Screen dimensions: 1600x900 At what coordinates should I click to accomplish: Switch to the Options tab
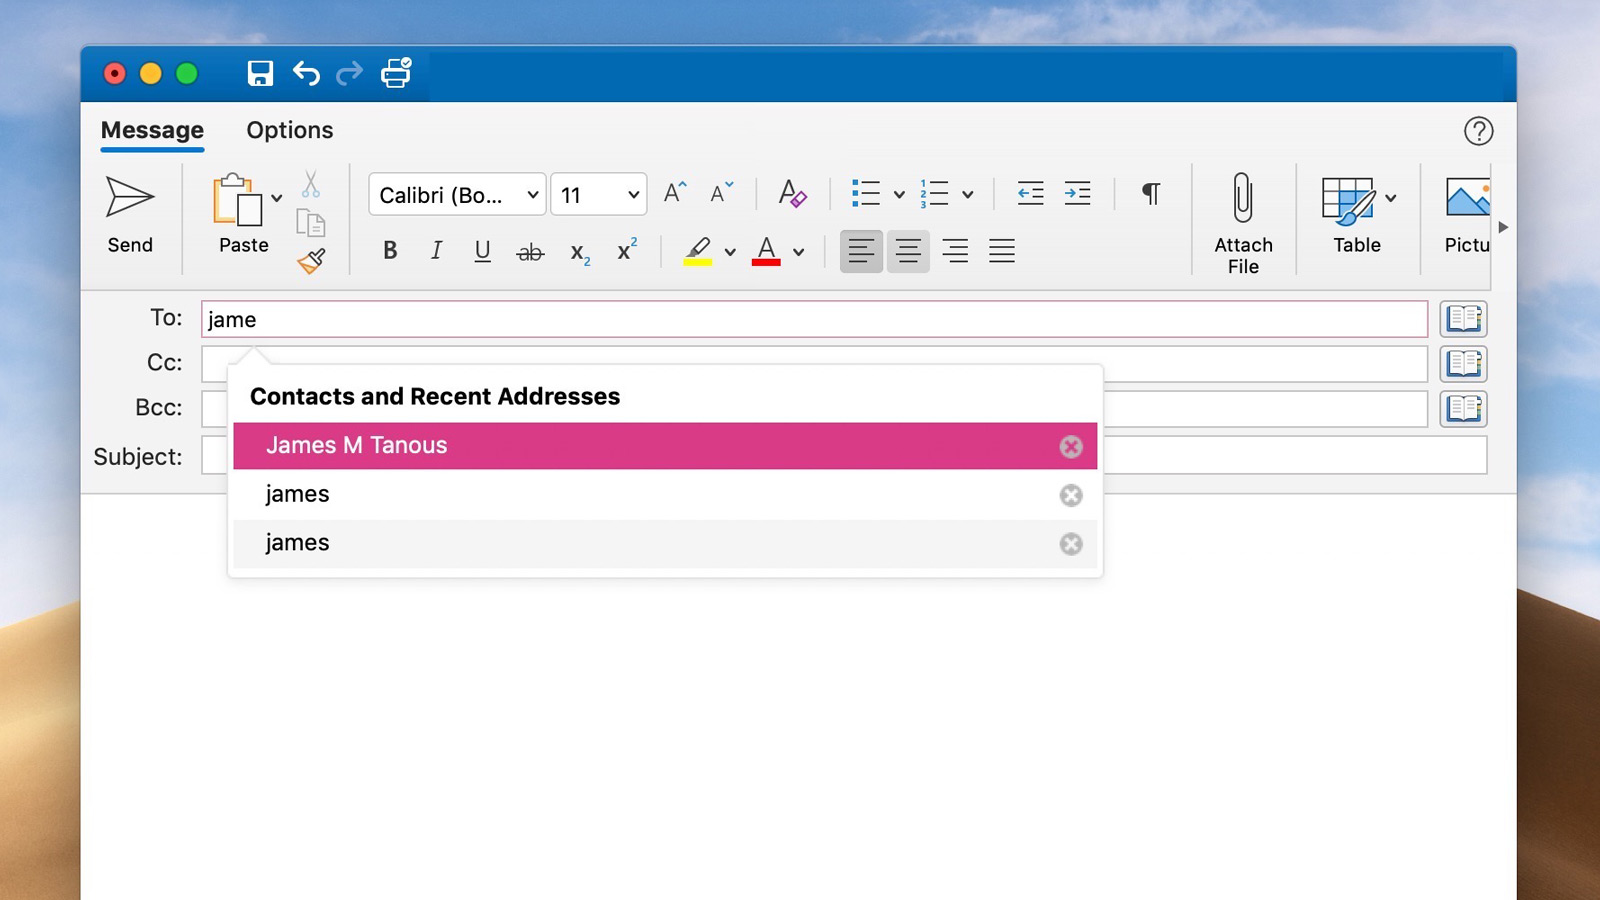[289, 130]
